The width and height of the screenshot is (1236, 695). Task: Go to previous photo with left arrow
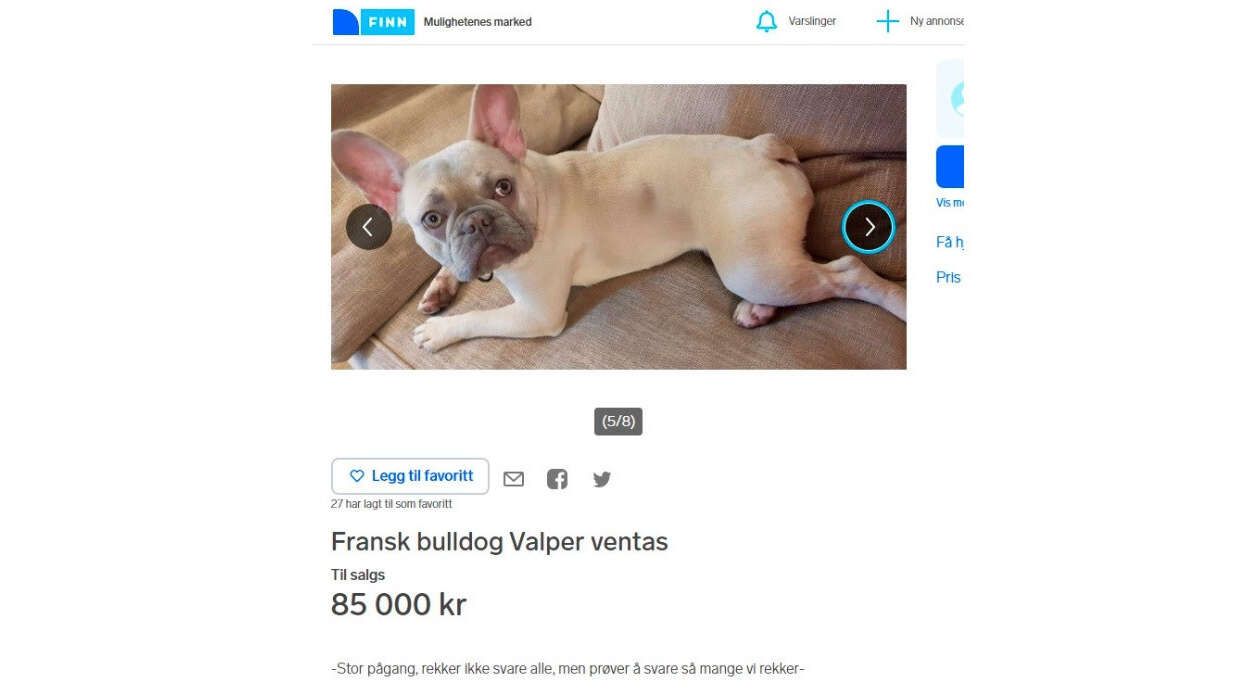[x=368, y=227]
